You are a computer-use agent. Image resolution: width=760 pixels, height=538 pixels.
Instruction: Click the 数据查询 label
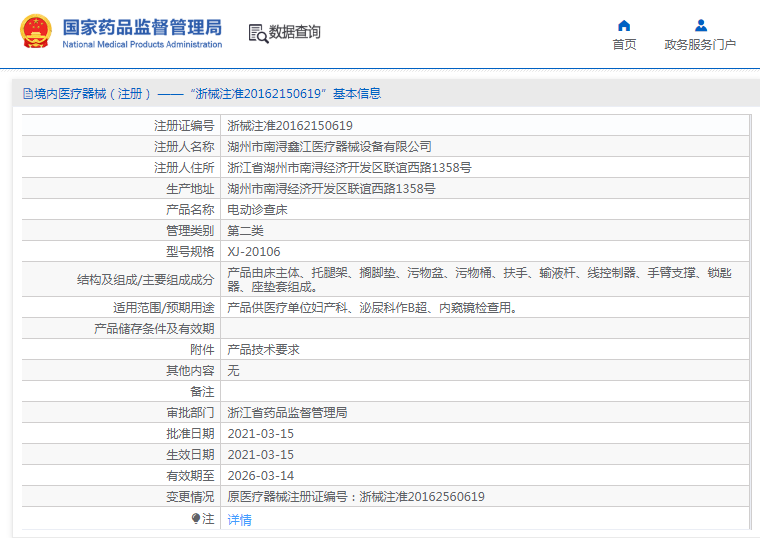click(295, 32)
